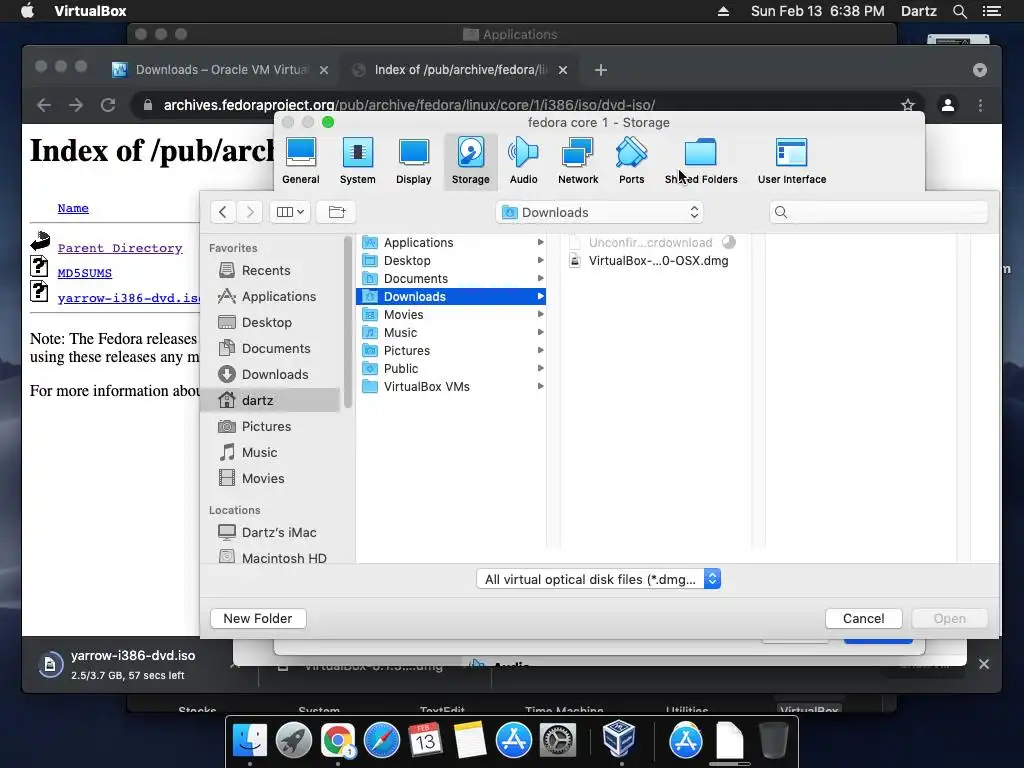Select dartz home in sidebar

click(x=270, y=400)
